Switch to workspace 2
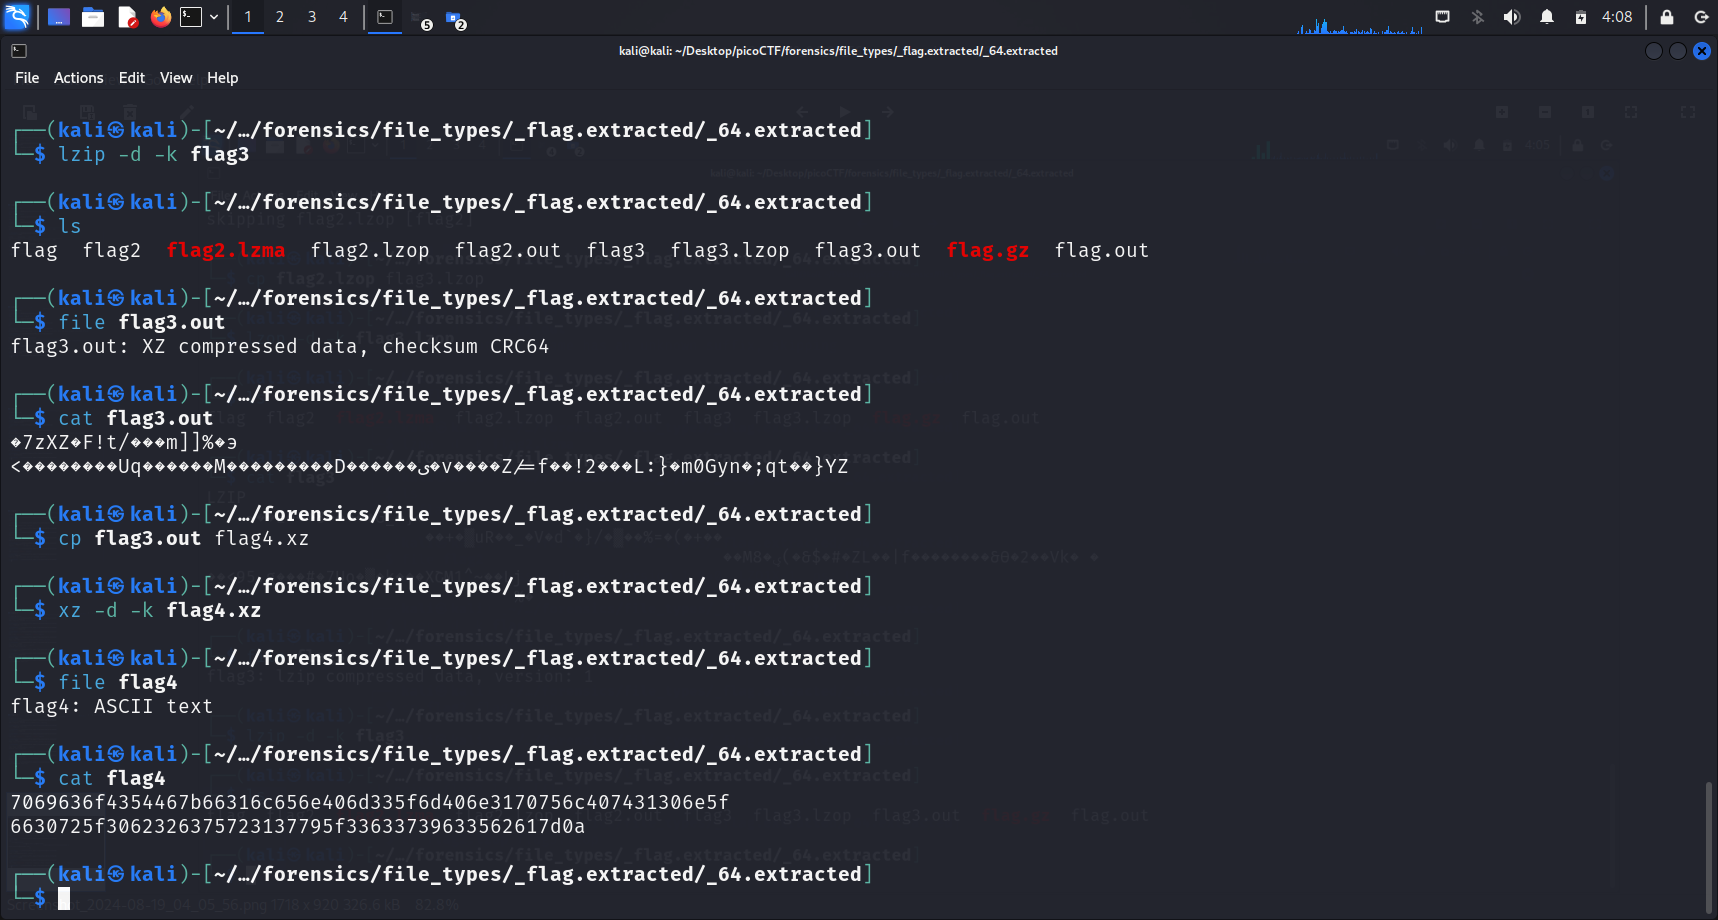The width and height of the screenshot is (1718, 920). pyautogui.click(x=280, y=17)
